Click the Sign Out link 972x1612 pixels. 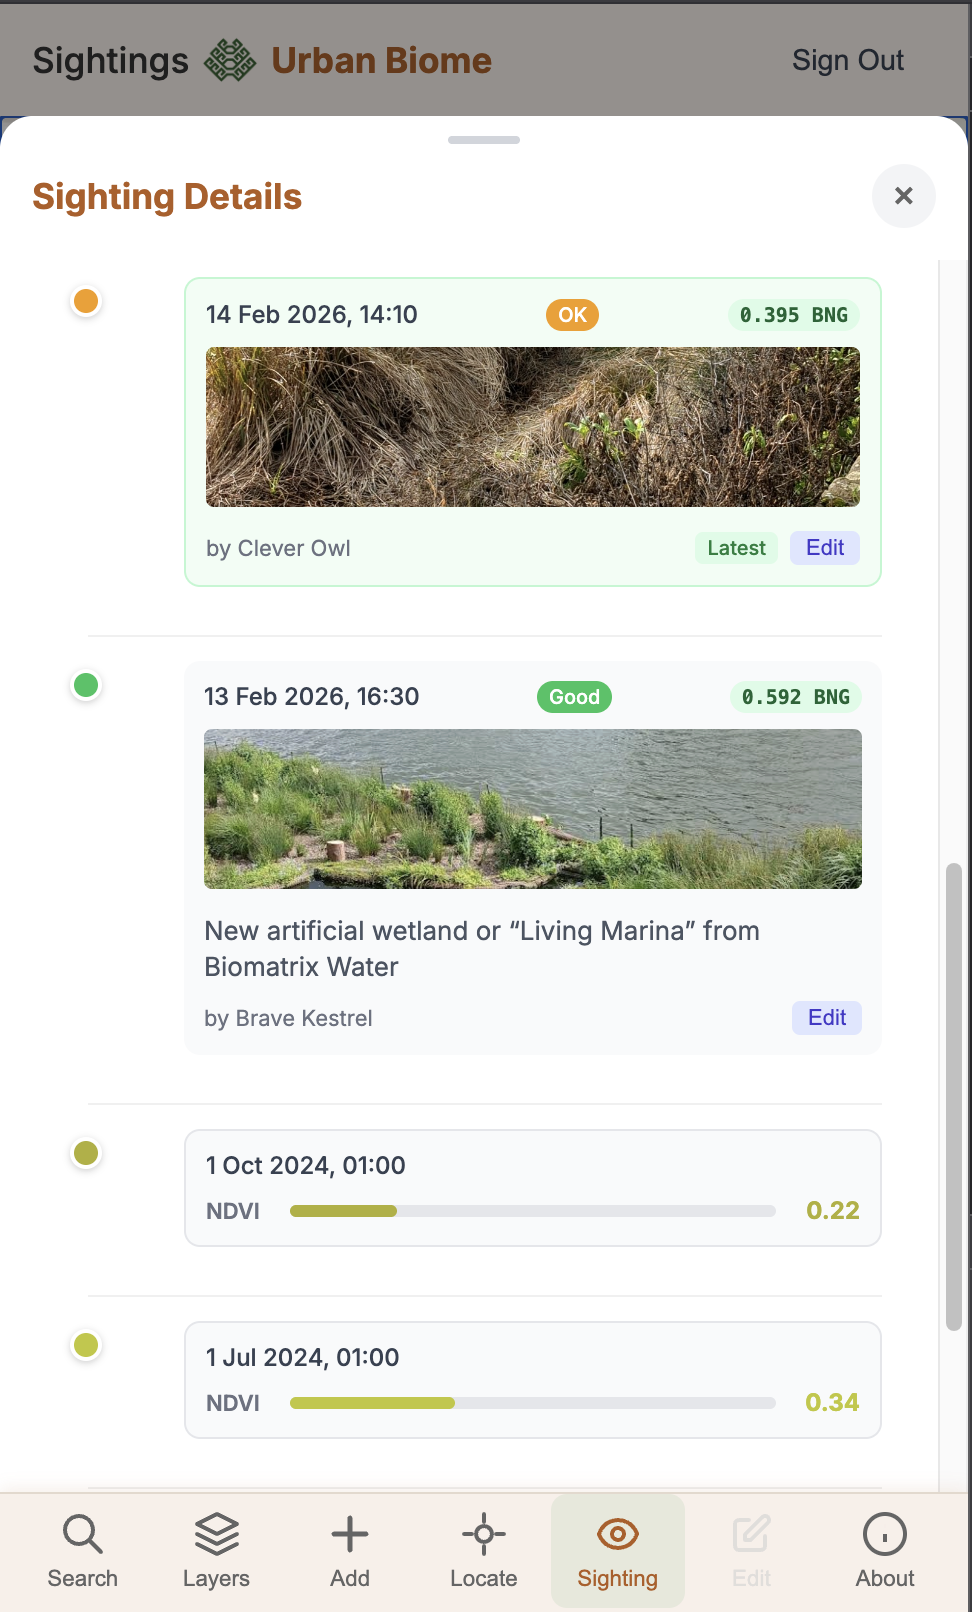pos(848,61)
